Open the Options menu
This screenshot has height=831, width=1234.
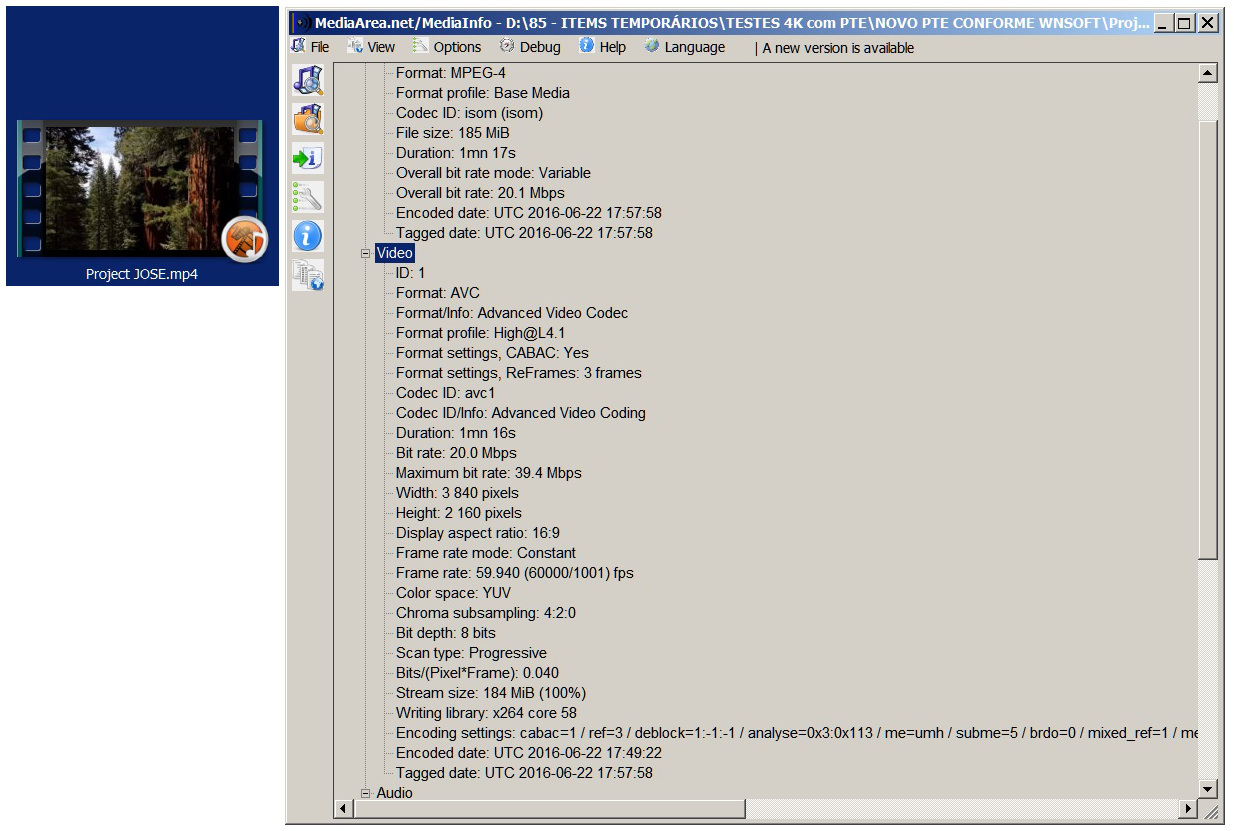coord(447,47)
